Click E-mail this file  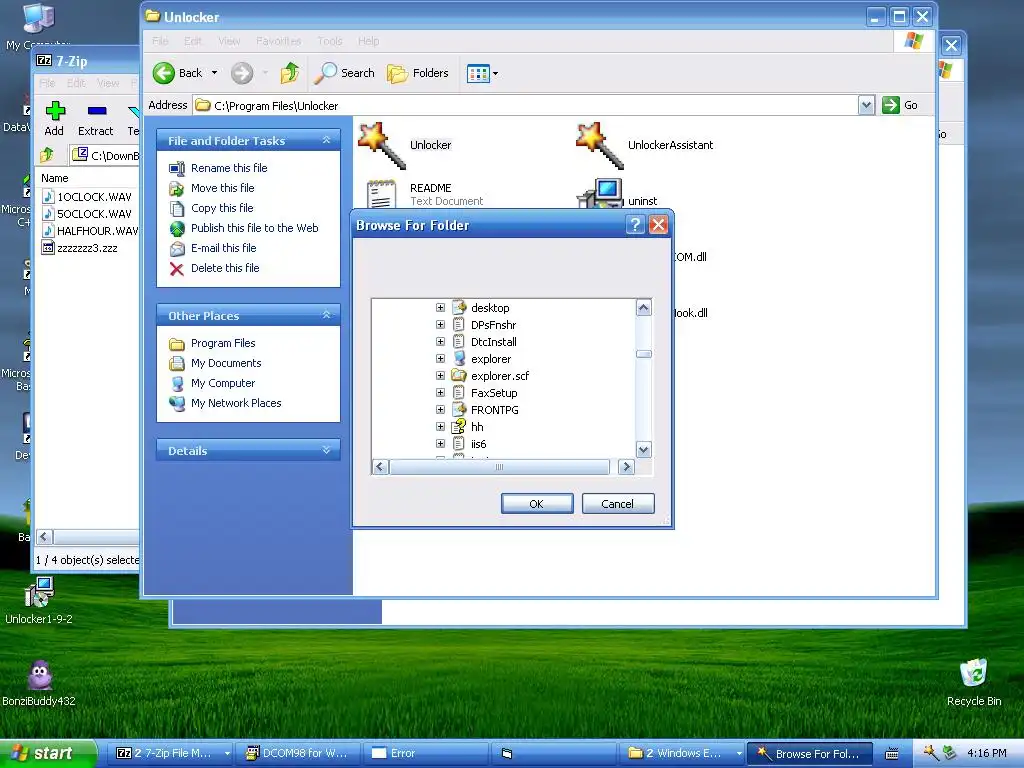223,248
